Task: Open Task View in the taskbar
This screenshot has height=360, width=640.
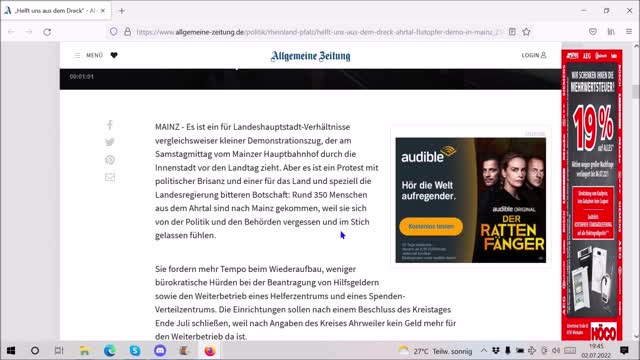Action: (59, 351)
